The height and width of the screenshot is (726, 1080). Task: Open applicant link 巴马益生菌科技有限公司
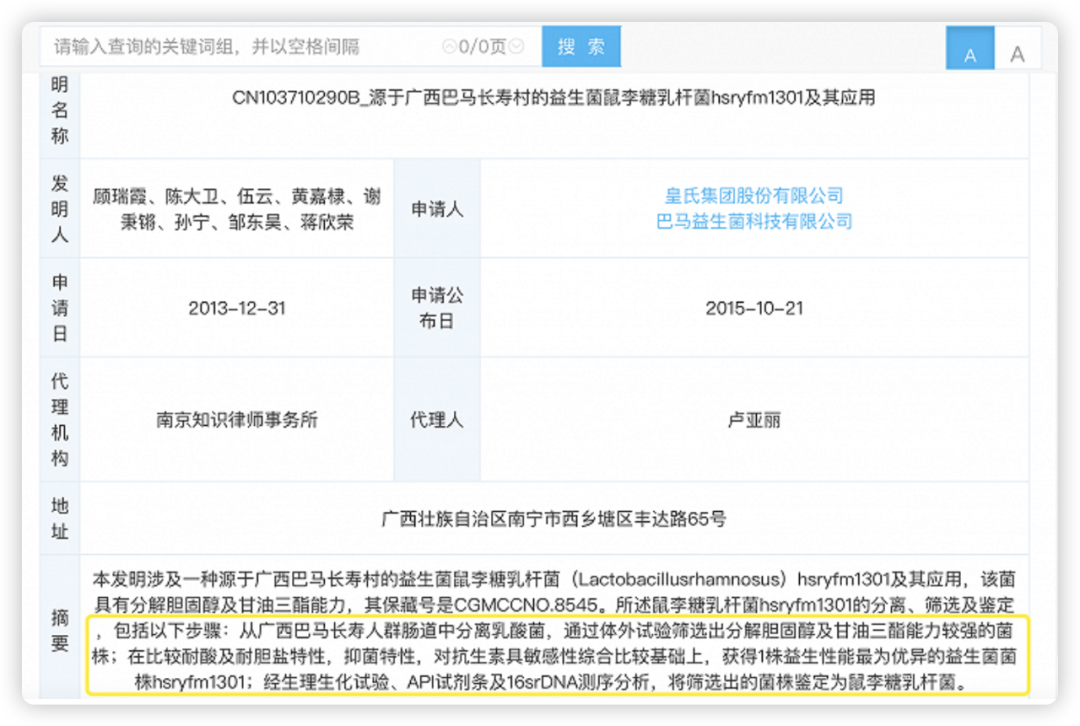click(754, 221)
